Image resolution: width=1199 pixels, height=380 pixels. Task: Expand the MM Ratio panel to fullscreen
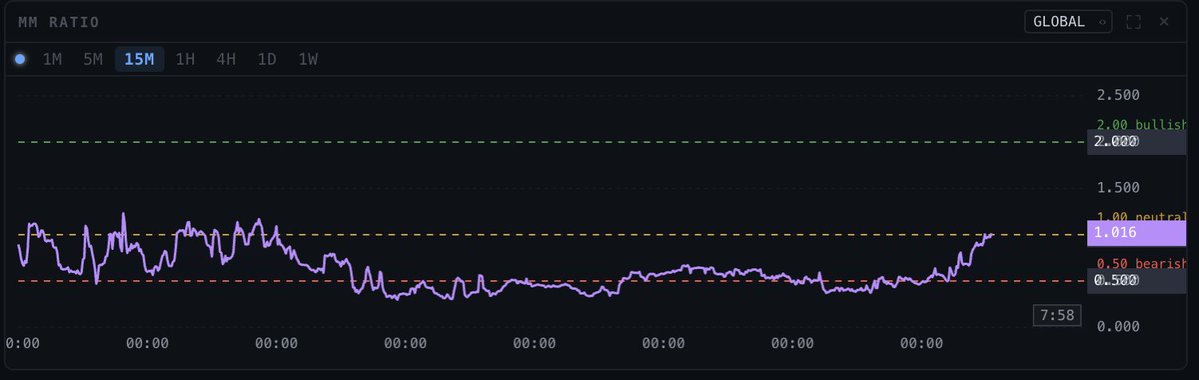(x=1133, y=22)
